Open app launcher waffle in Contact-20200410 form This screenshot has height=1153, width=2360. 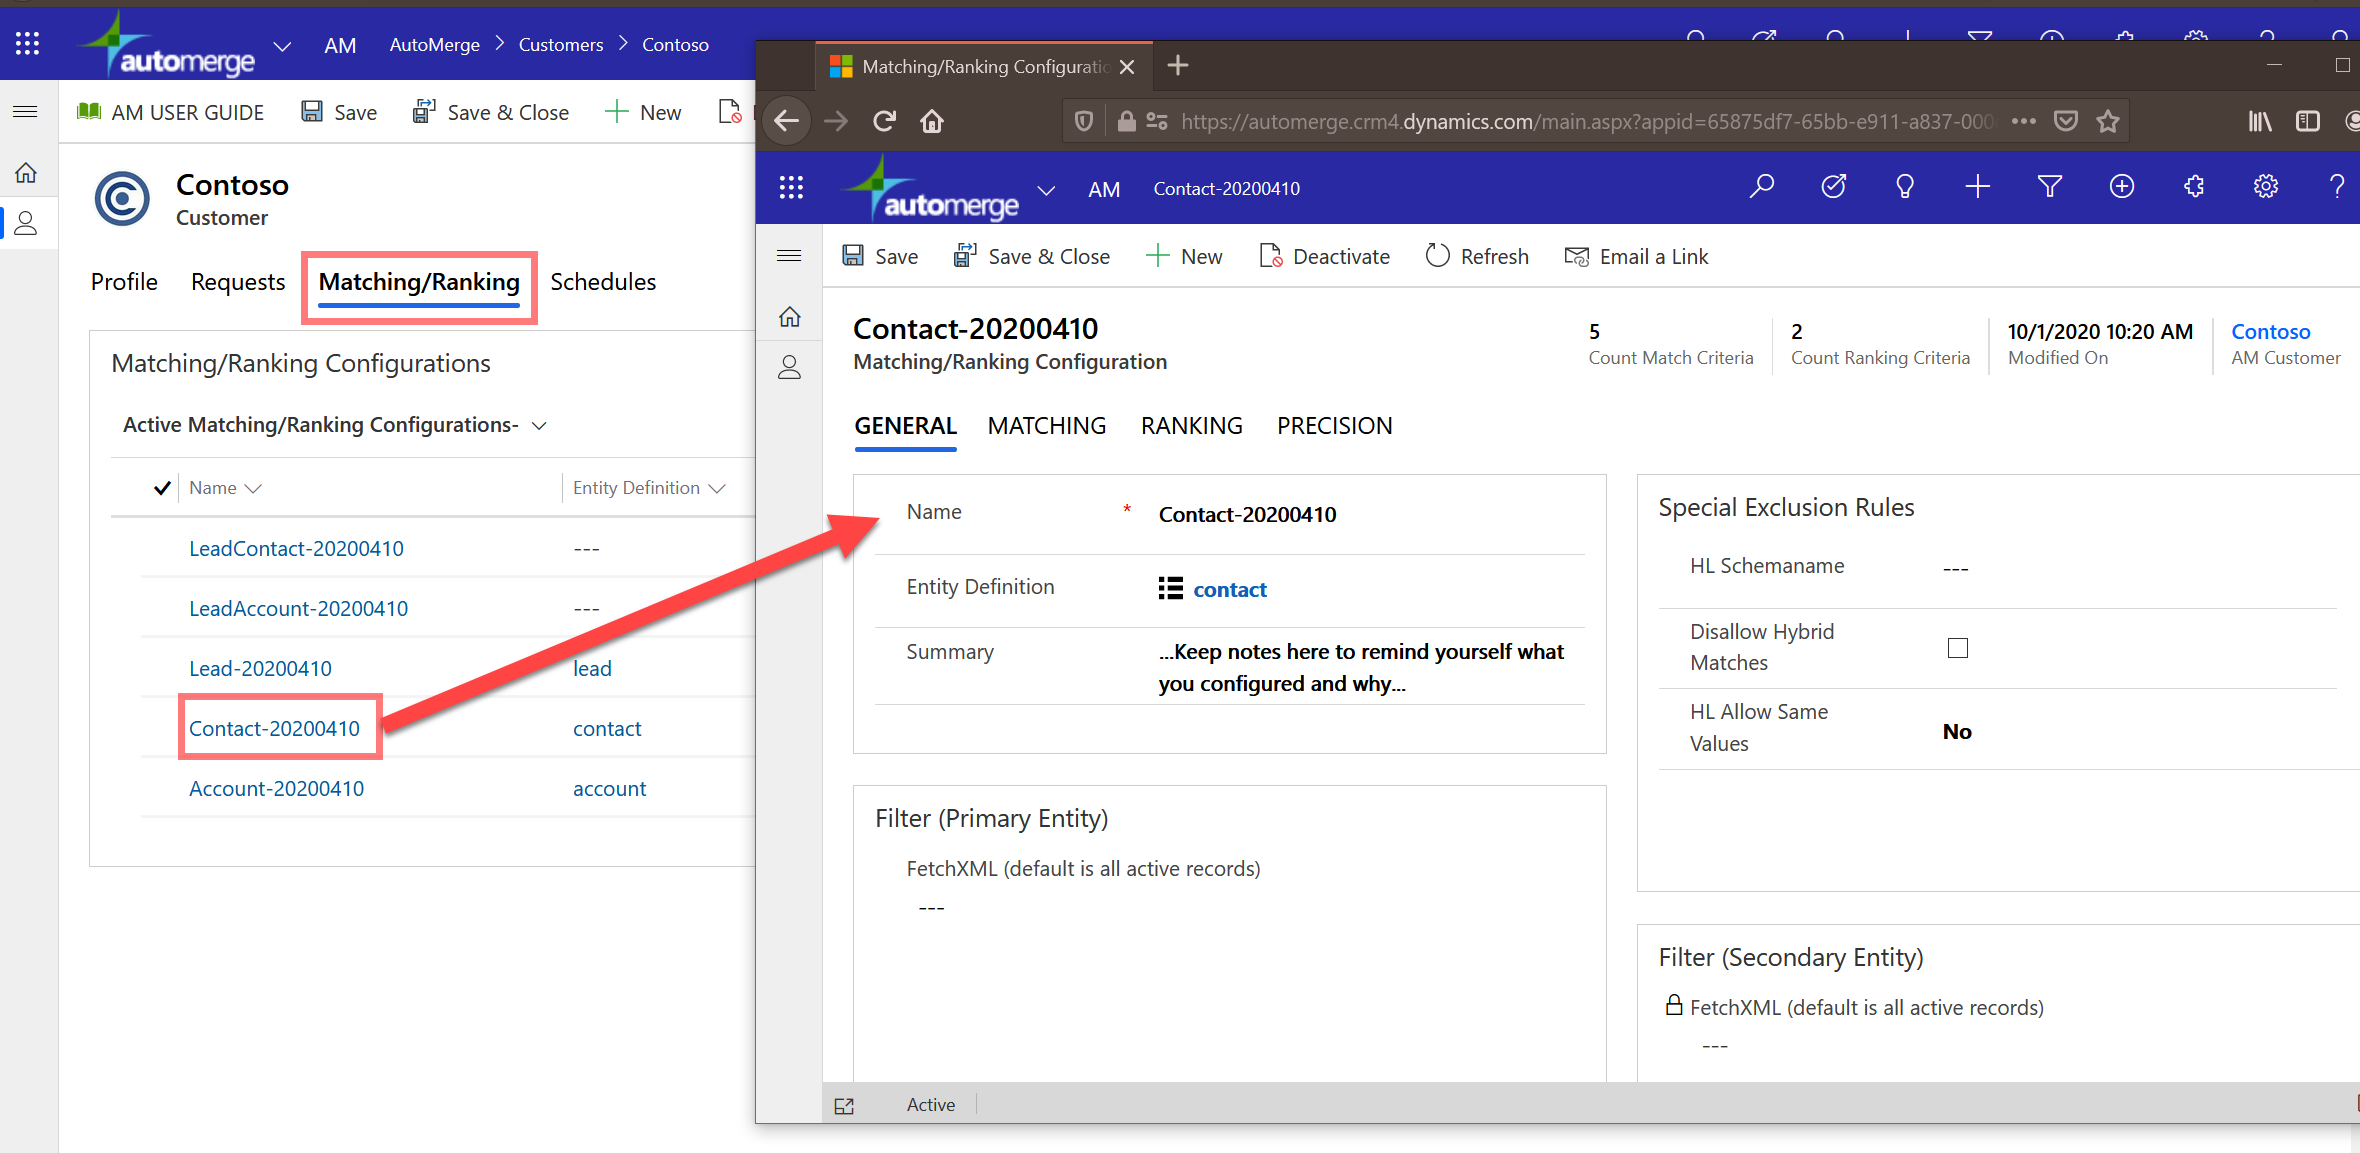[x=791, y=188]
